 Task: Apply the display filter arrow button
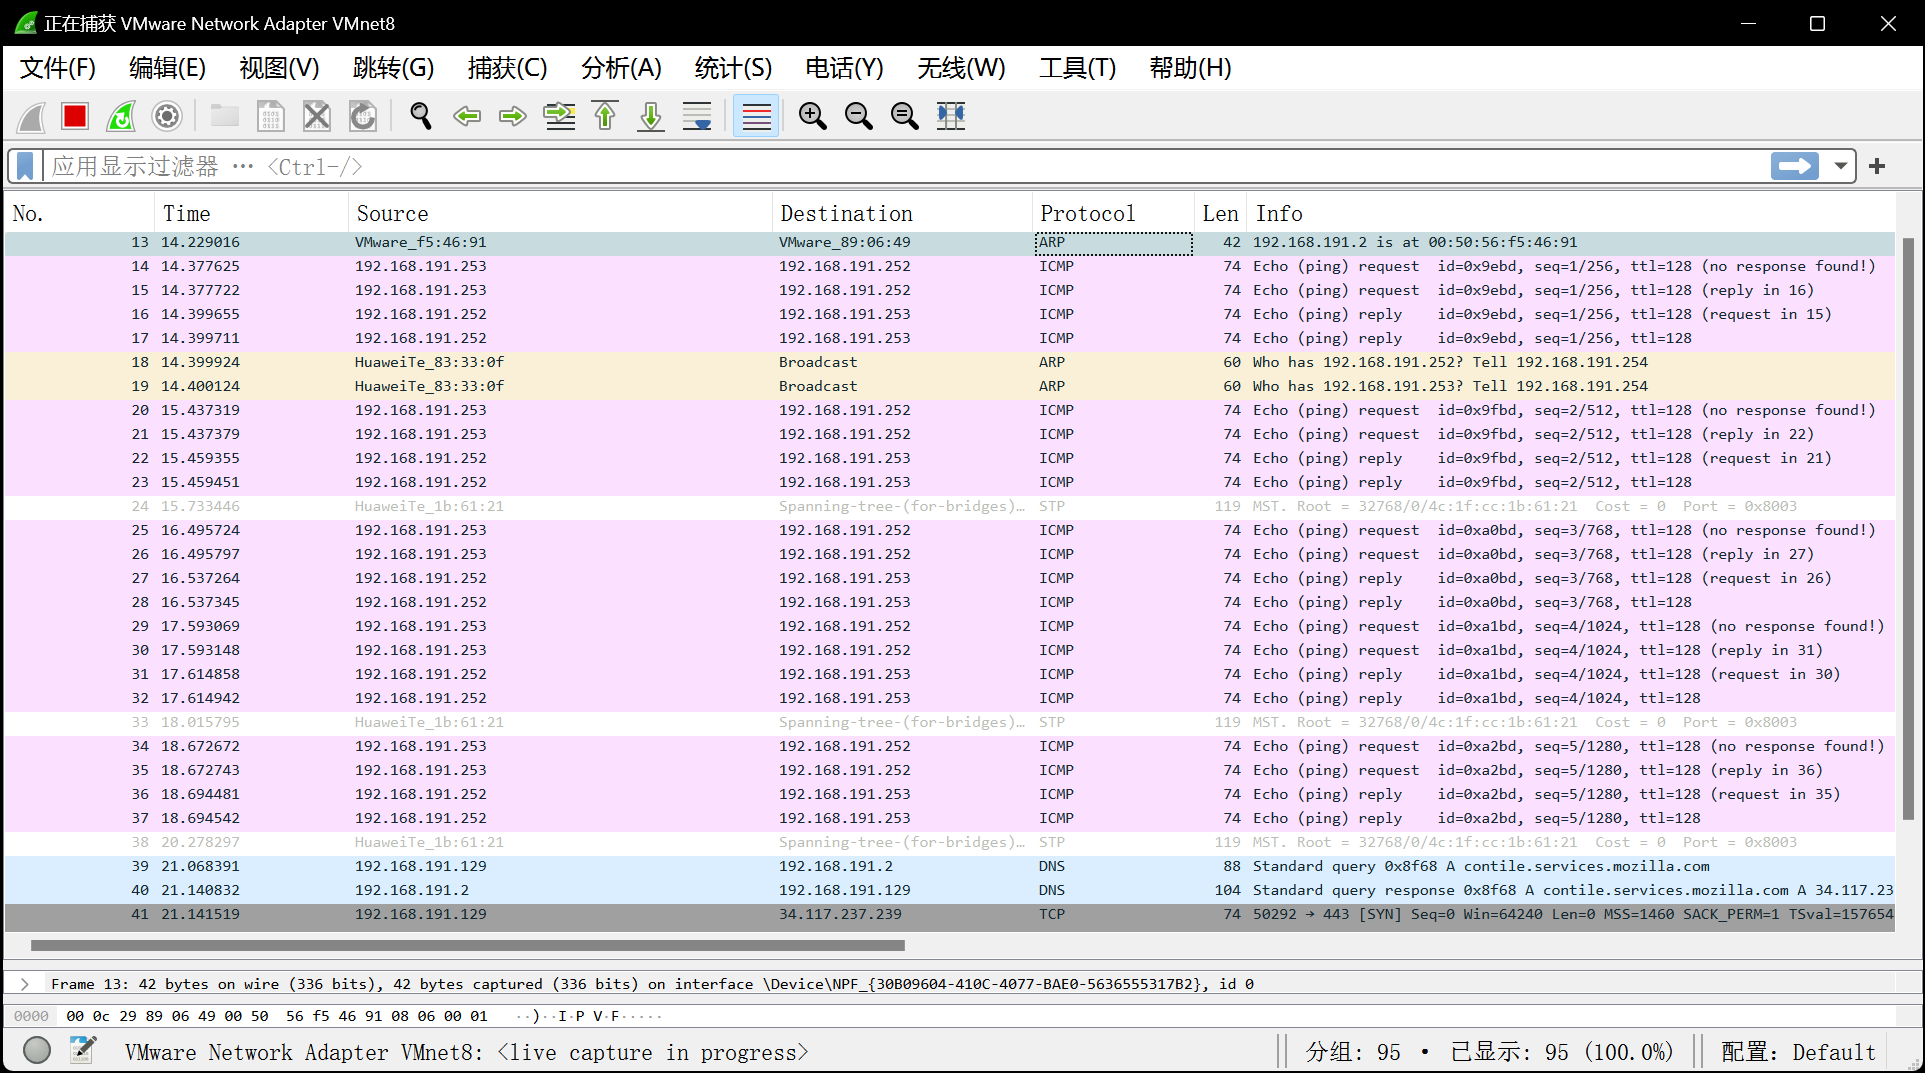[x=1795, y=166]
